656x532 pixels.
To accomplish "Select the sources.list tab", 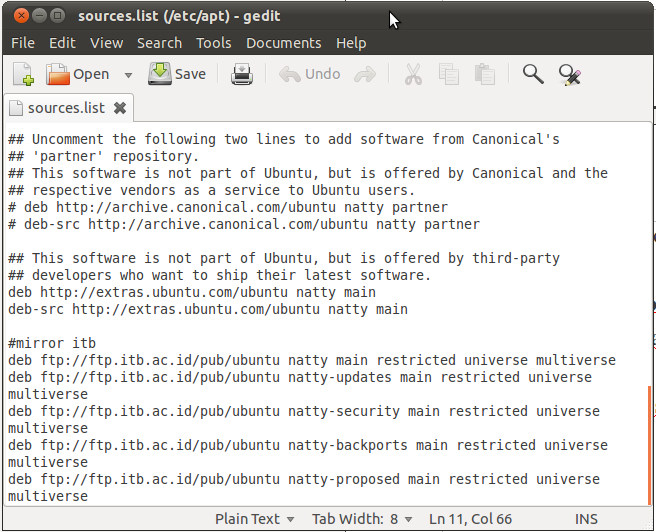I will point(66,108).
